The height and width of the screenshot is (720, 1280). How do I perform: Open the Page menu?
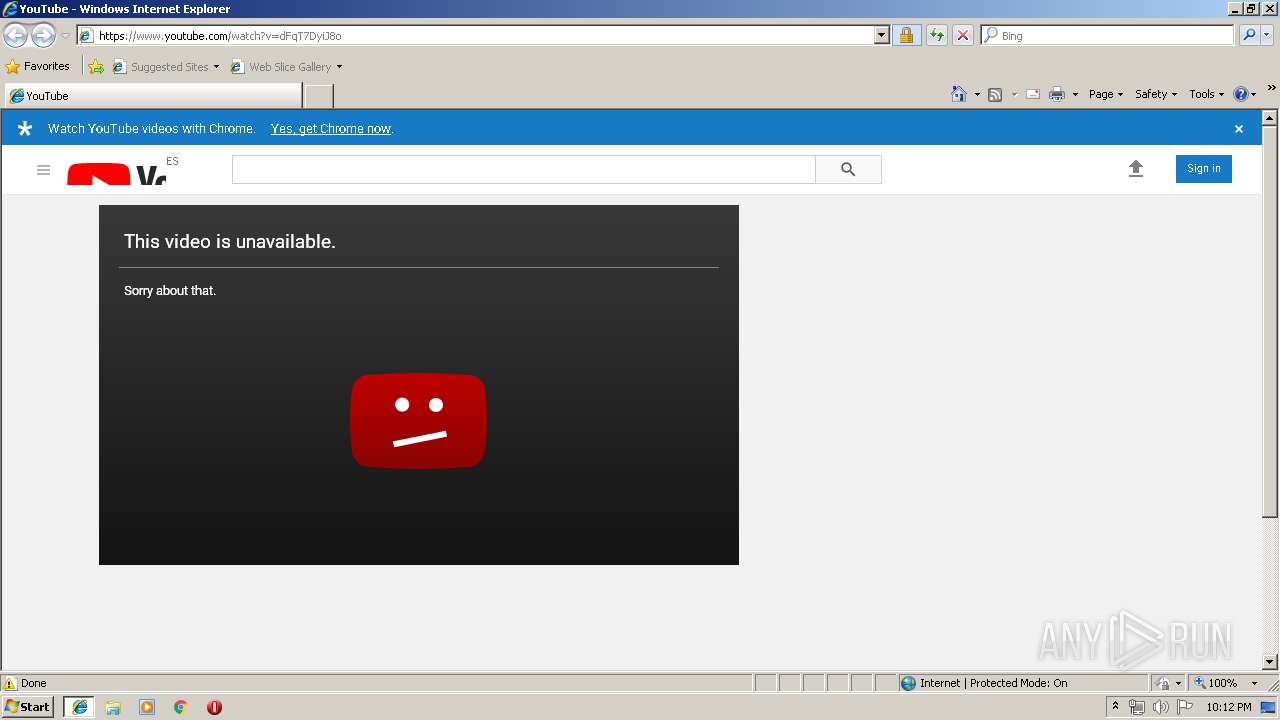[1105, 94]
